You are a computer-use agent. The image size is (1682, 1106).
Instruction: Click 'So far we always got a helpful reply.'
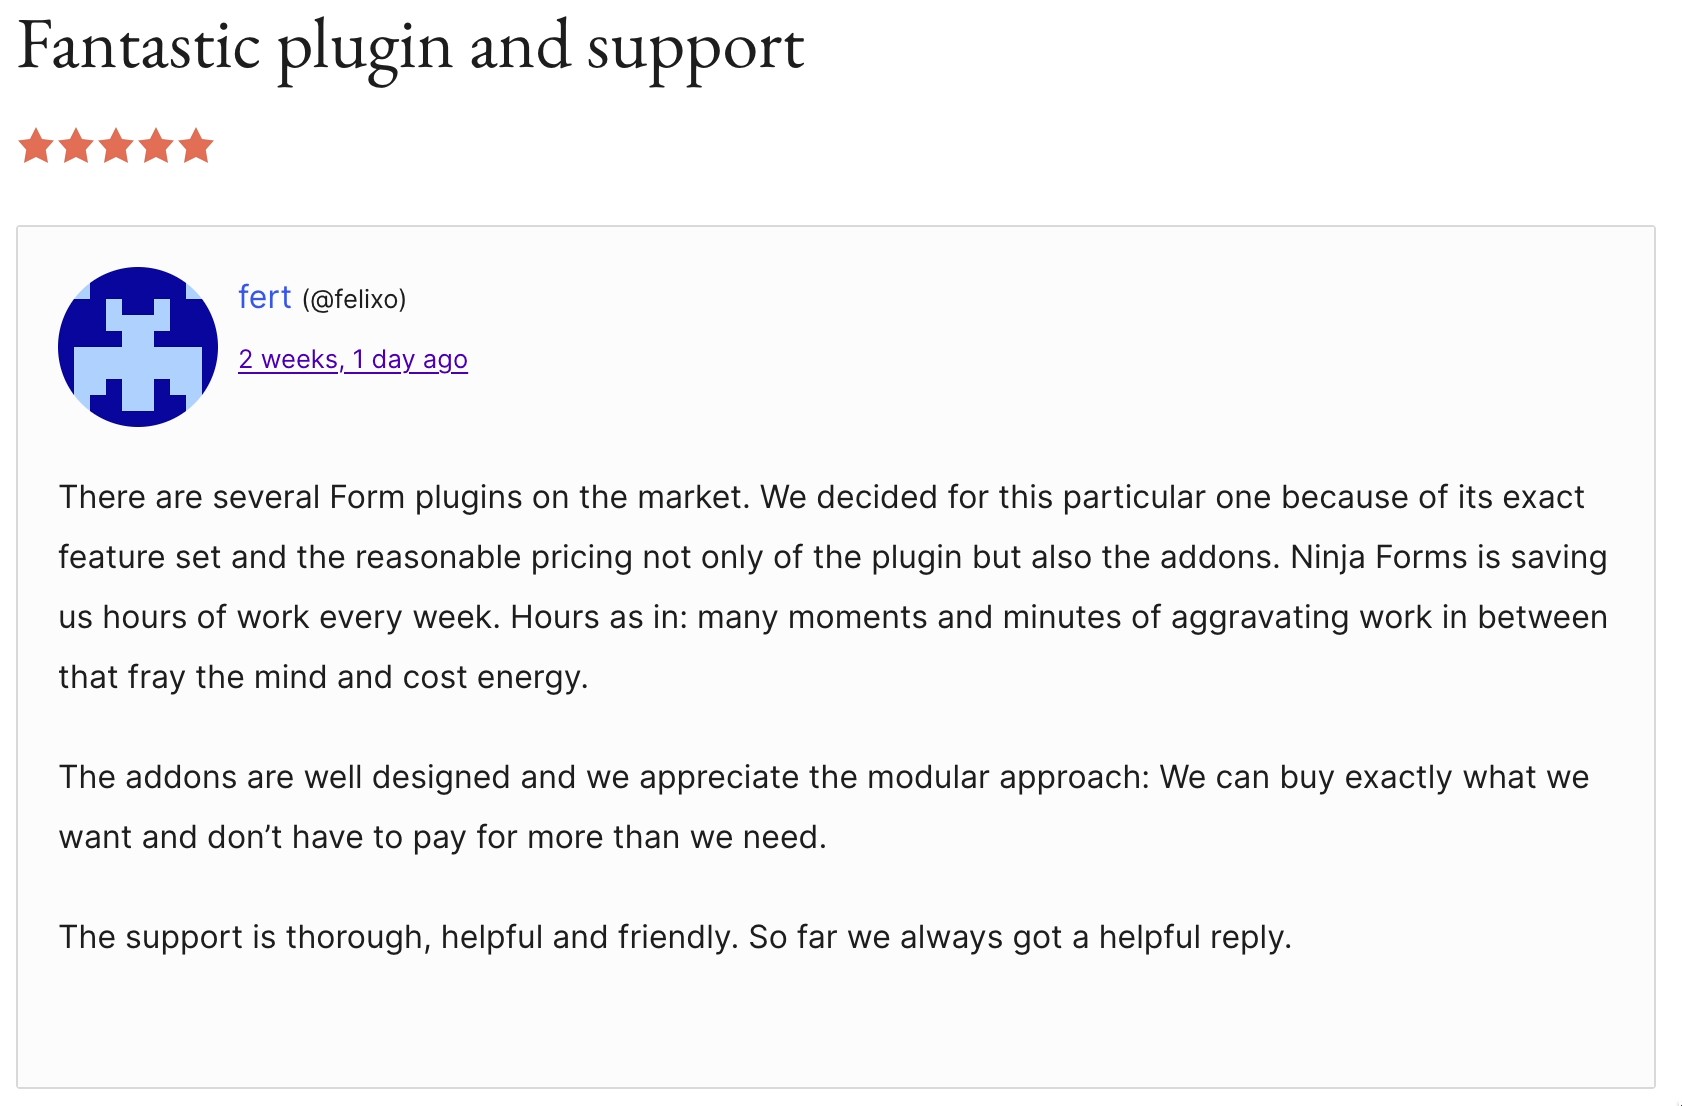[1020, 937]
